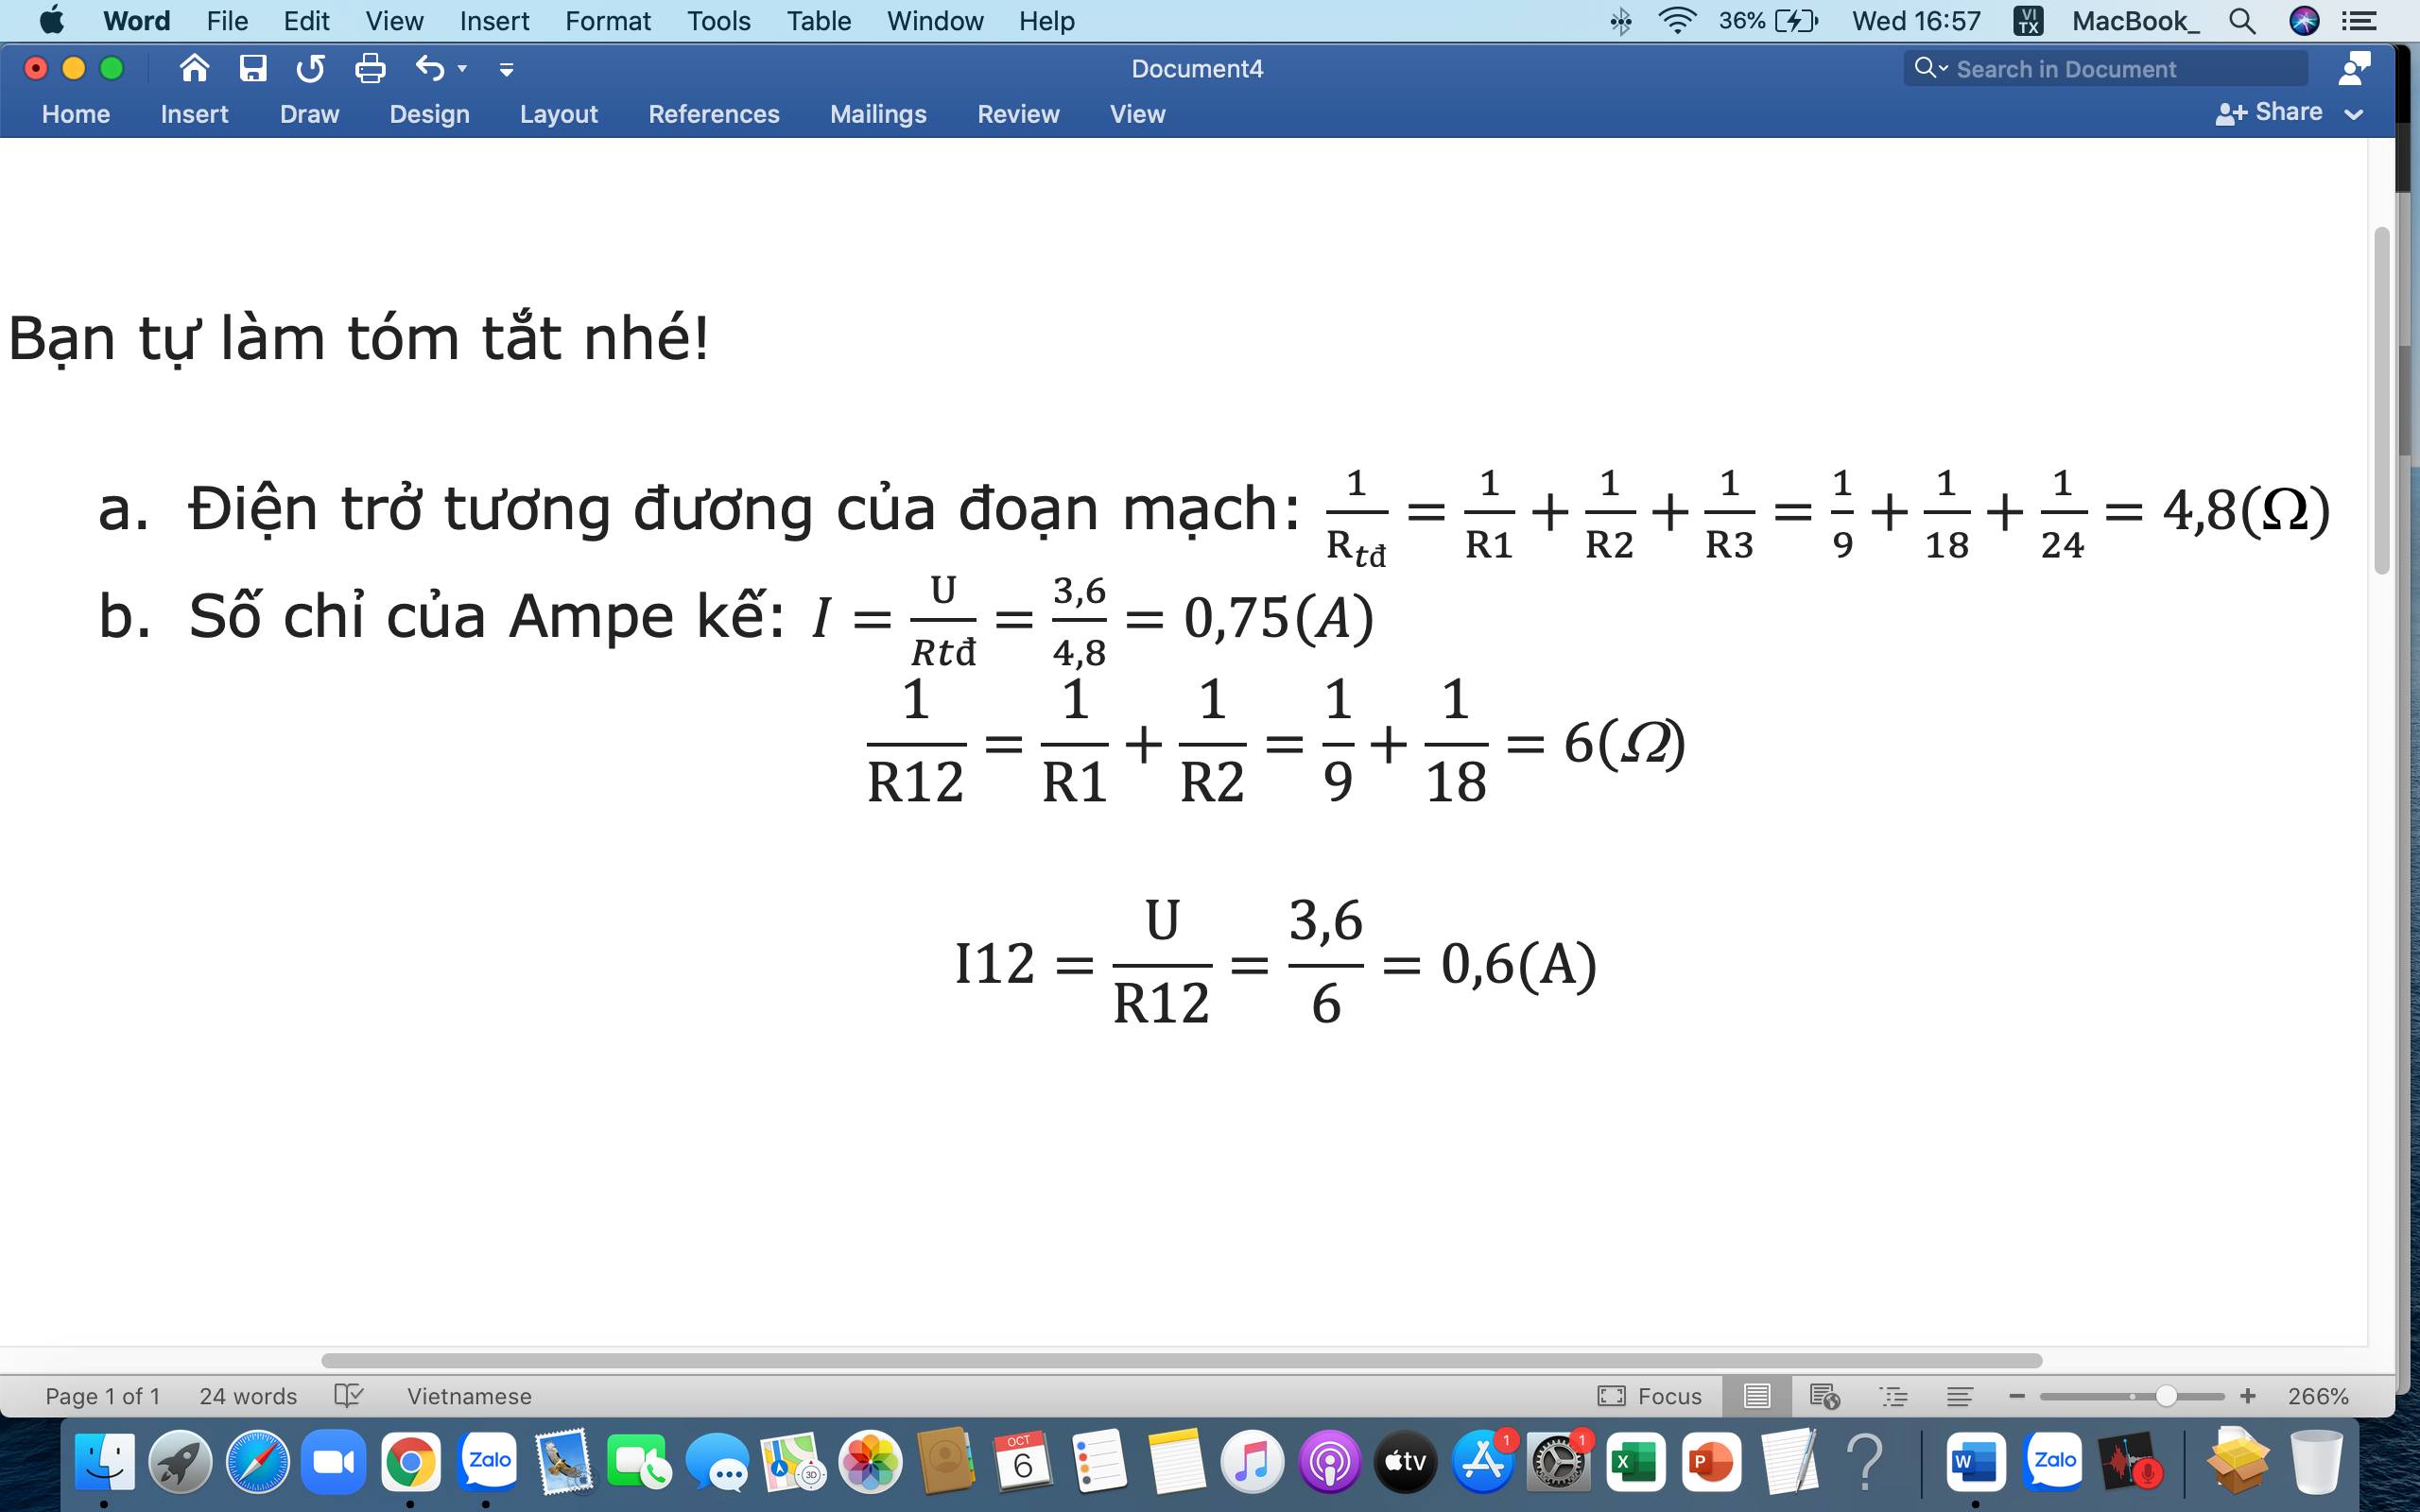The height and width of the screenshot is (1512, 2420).
Task: Open the Mailings ribbon tab
Action: click(878, 114)
